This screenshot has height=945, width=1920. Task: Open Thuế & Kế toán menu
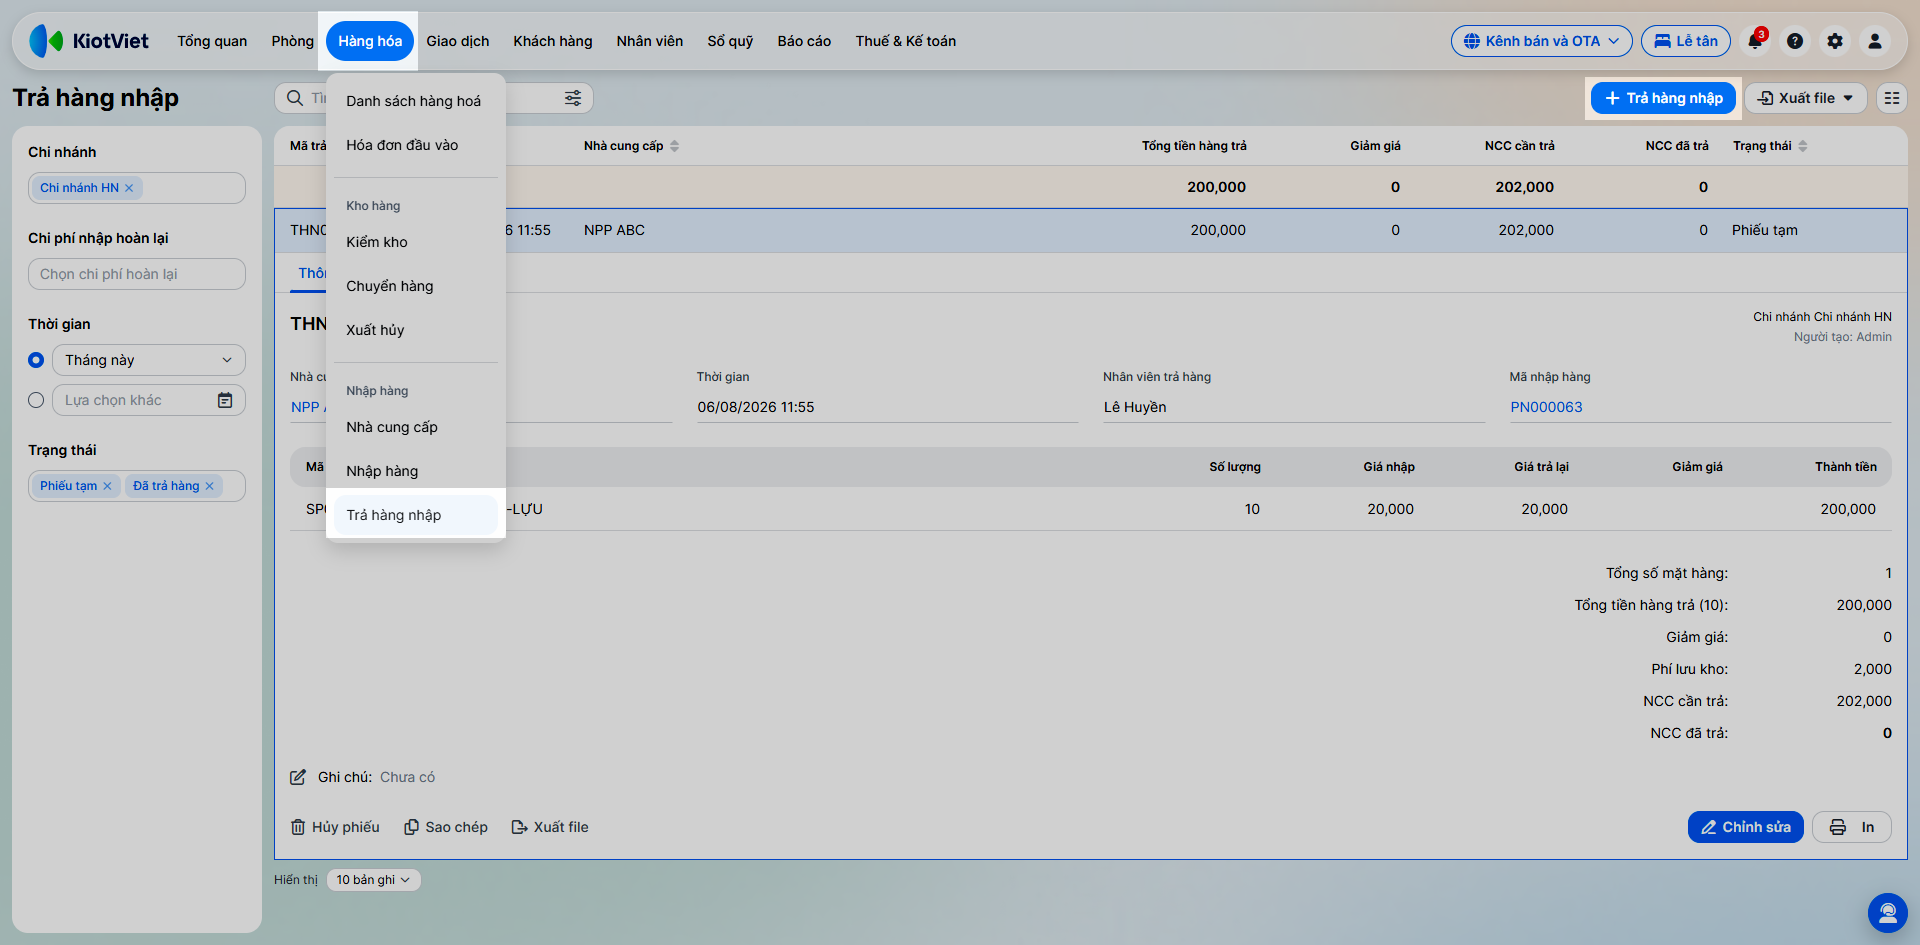click(906, 41)
